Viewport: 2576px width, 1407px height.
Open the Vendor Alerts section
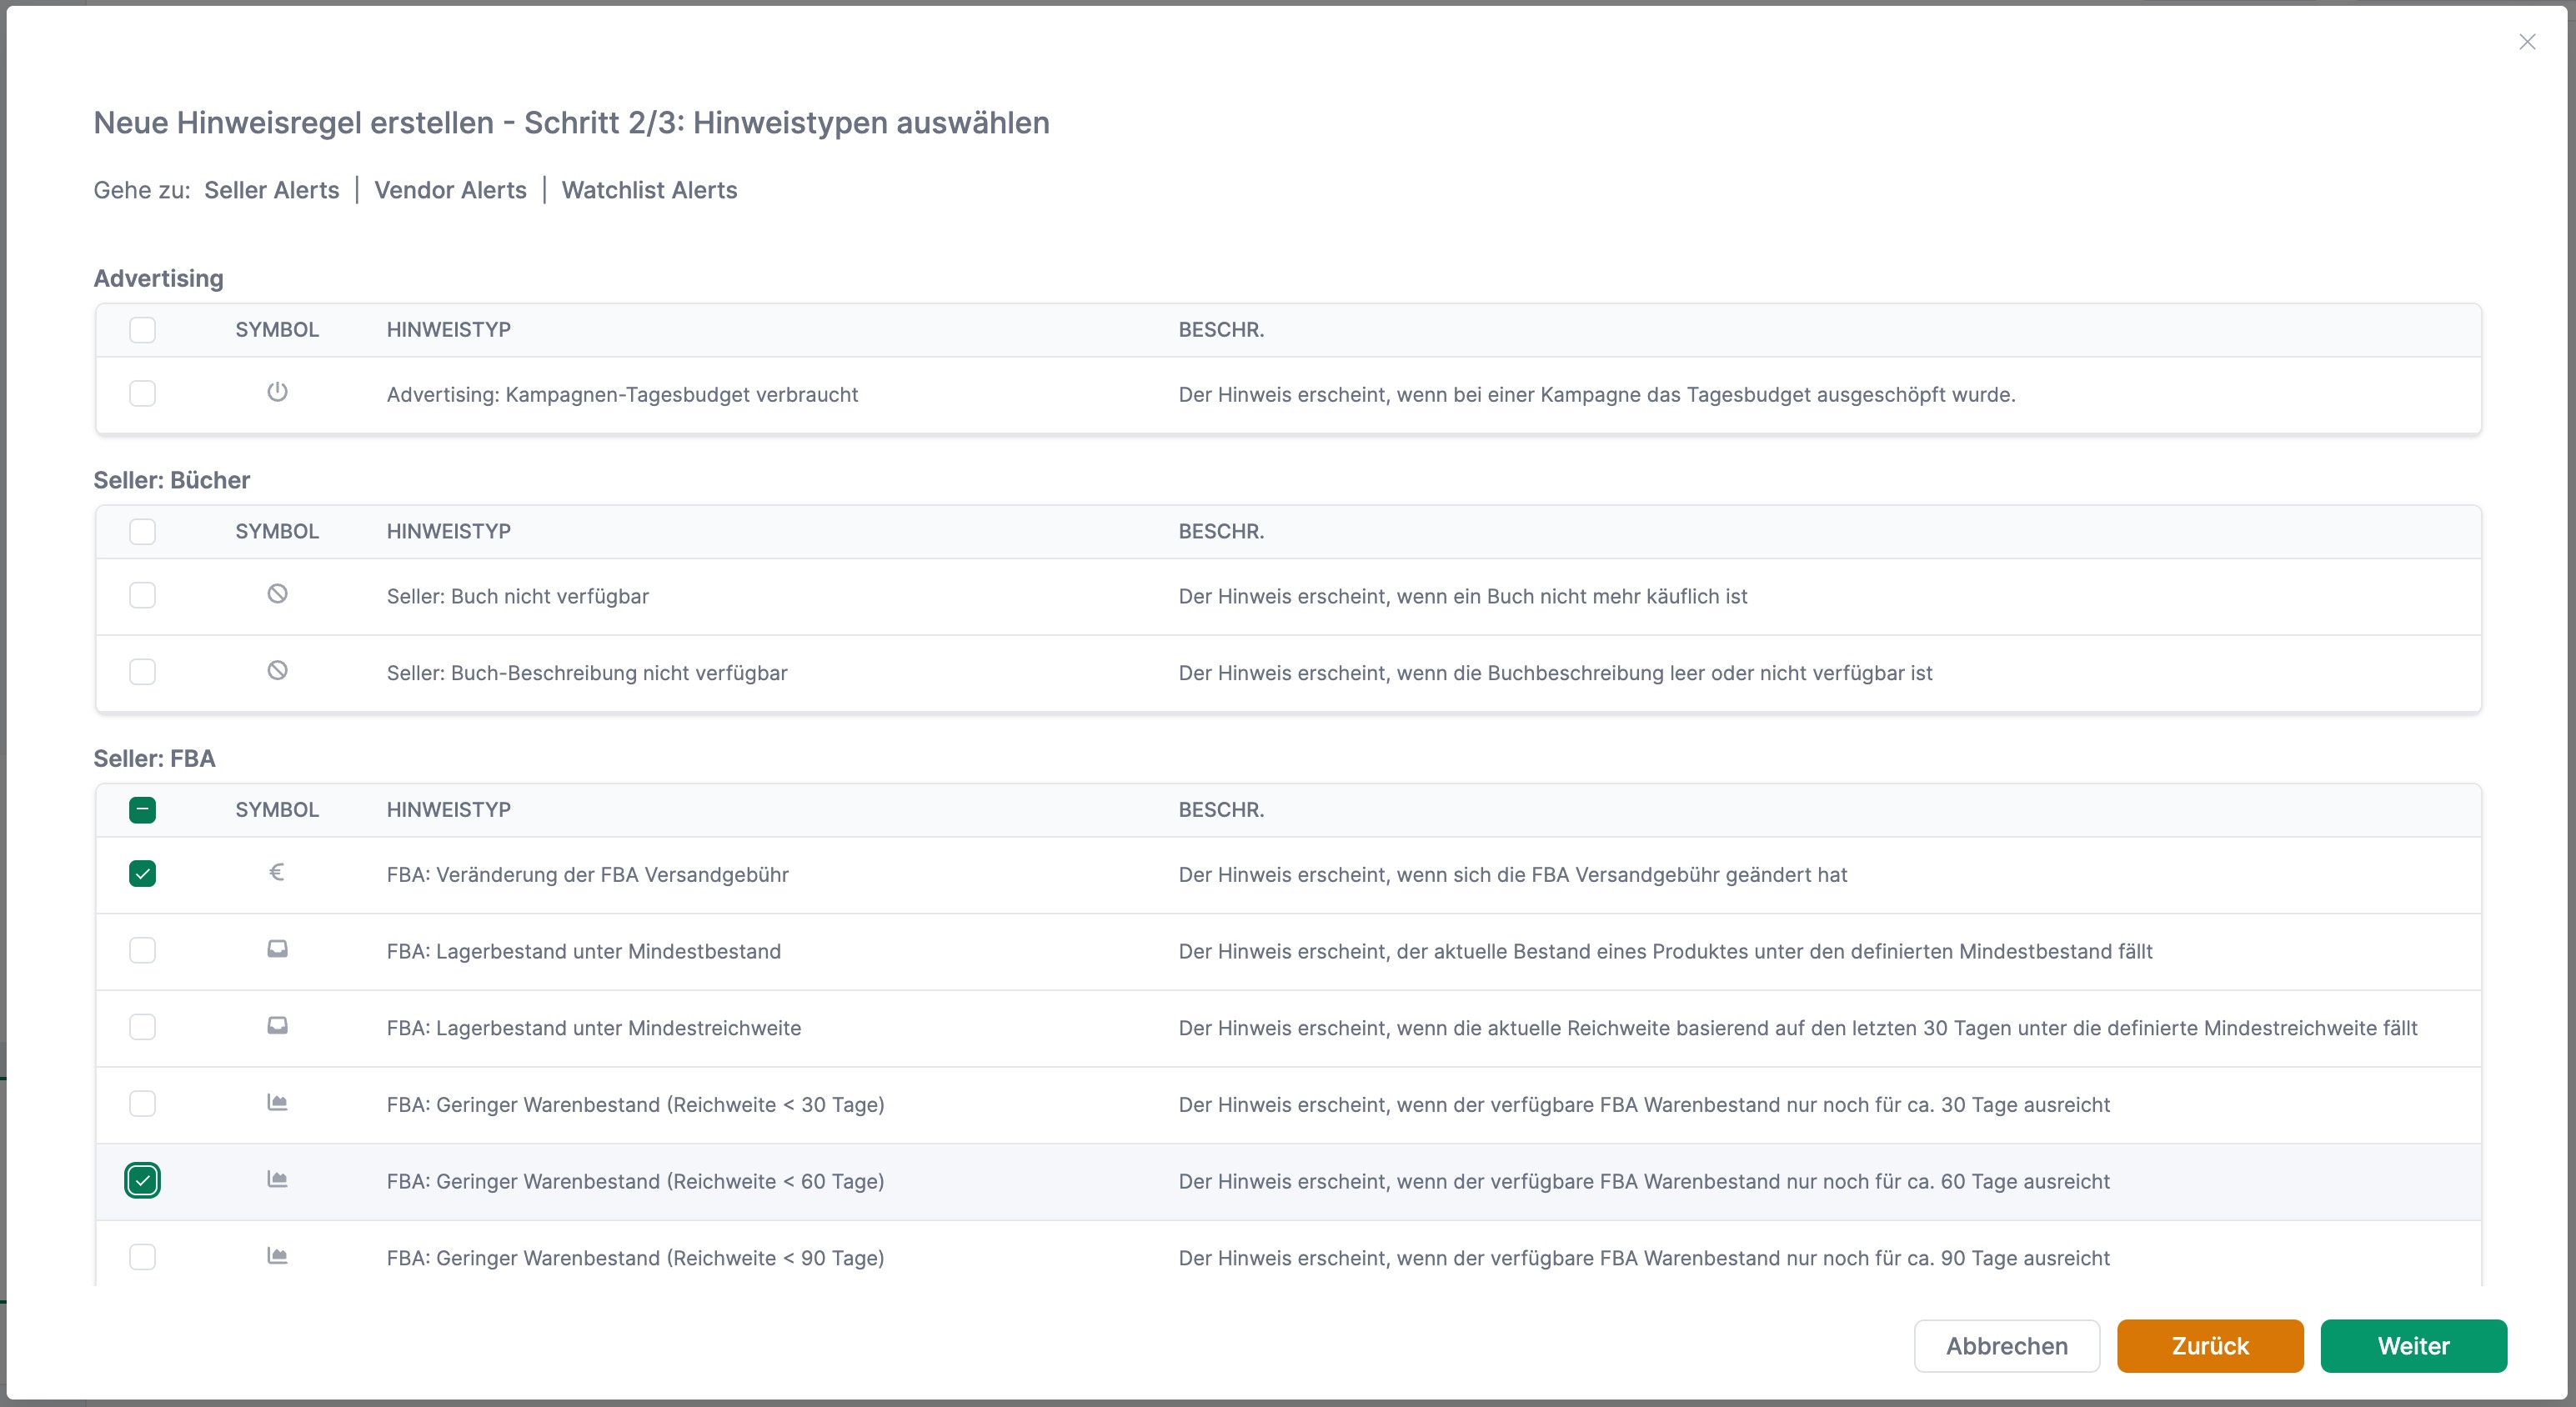451,190
